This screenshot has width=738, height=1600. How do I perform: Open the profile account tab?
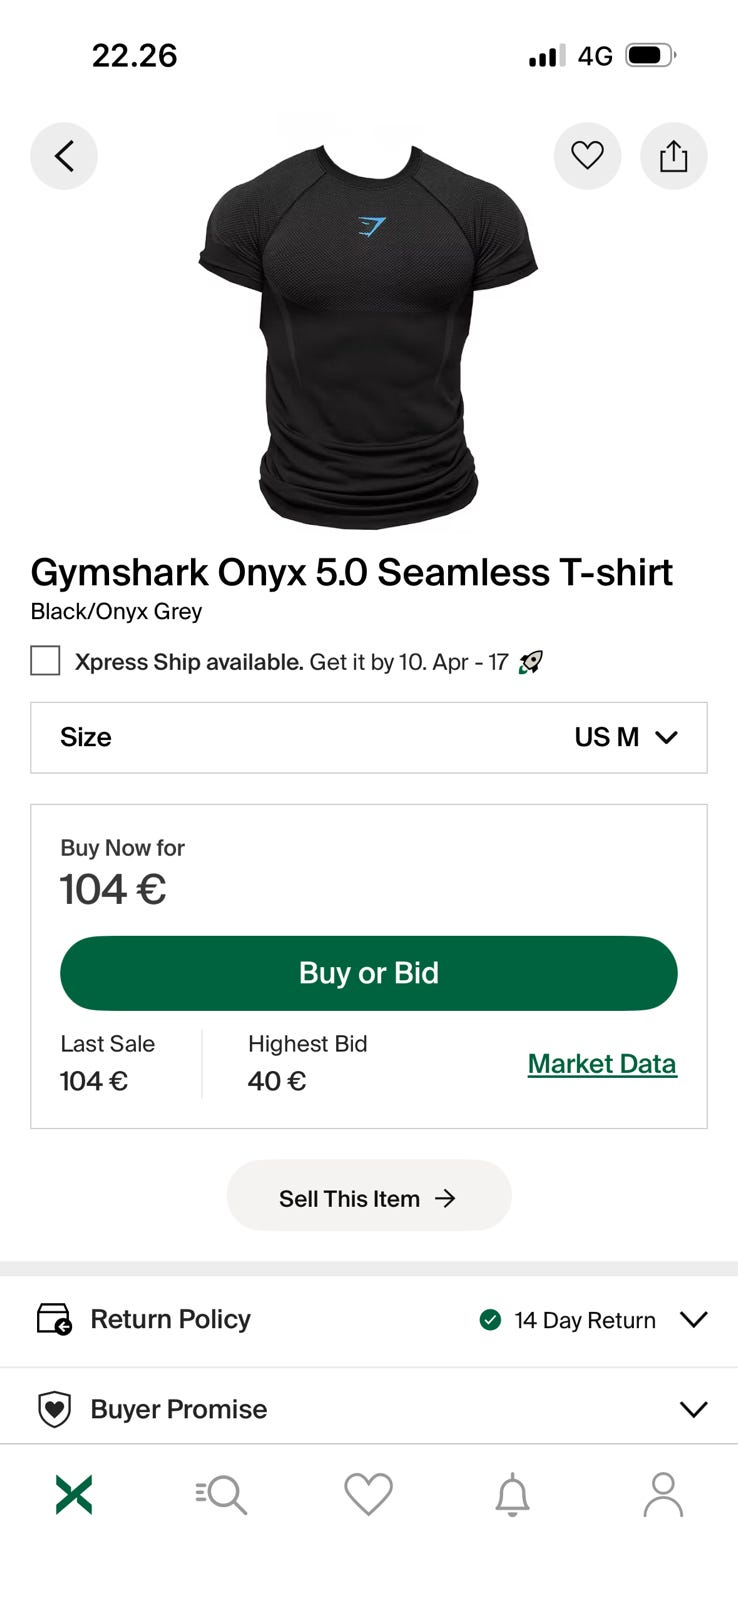pyautogui.click(x=662, y=1495)
